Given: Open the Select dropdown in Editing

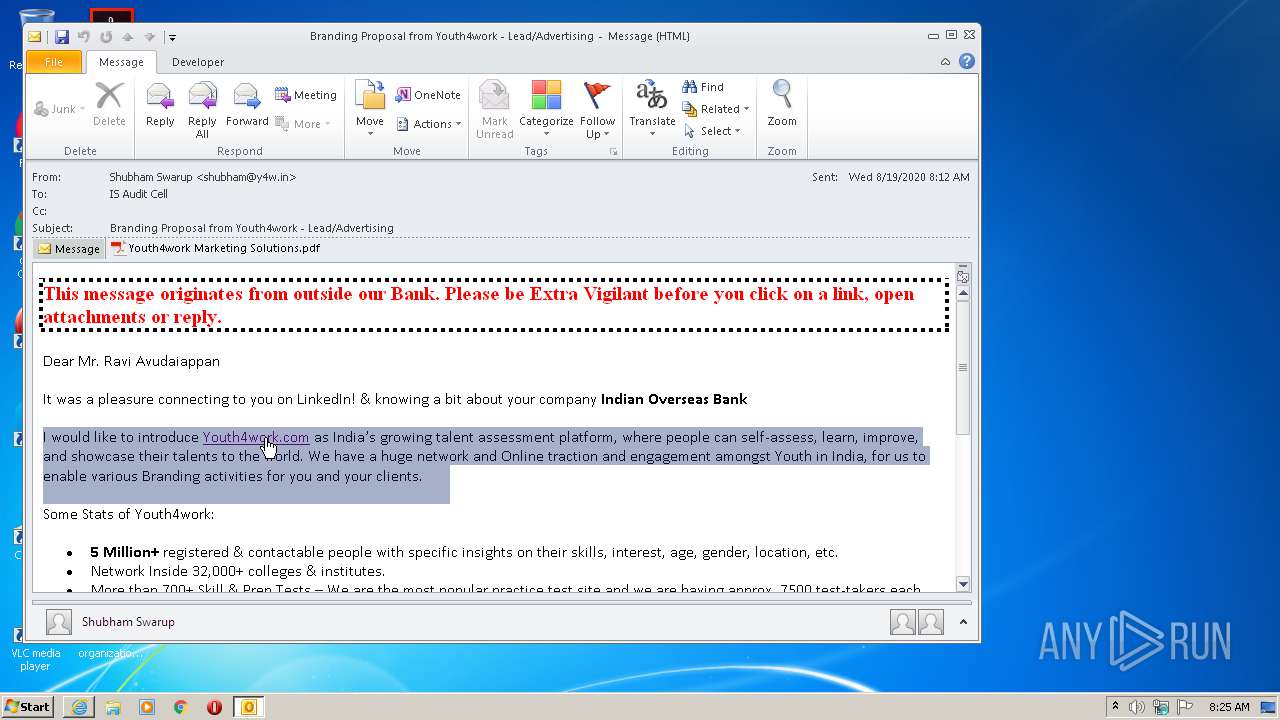Looking at the screenshot, I should coord(712,131).
